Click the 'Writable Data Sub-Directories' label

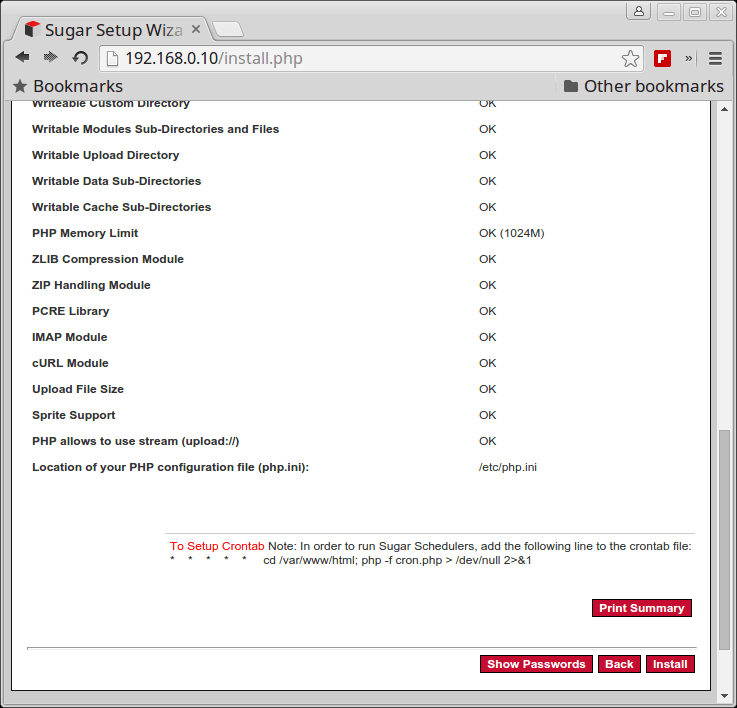coord(116,181)
